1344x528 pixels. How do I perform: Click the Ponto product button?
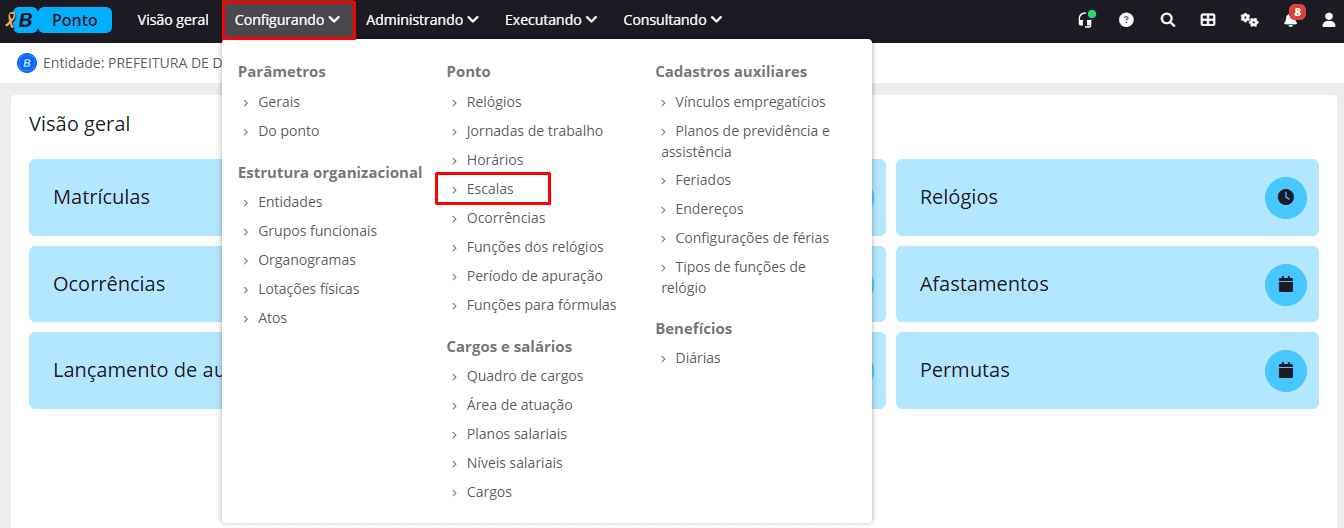click(75, 20)
